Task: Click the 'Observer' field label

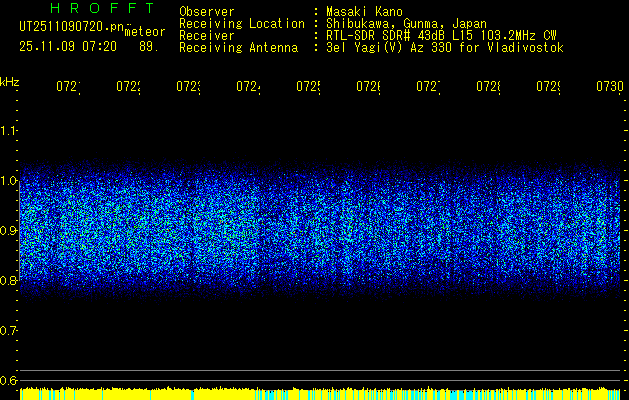Action: click(207, 11)
